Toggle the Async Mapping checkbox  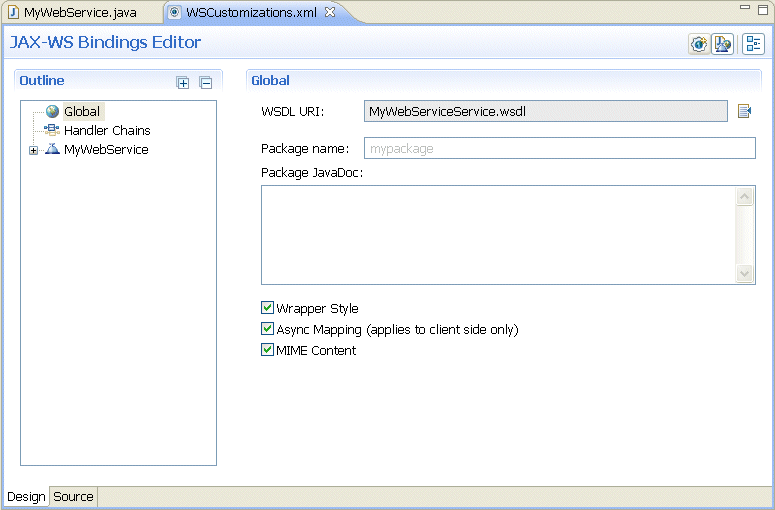(x=267, y=329)
